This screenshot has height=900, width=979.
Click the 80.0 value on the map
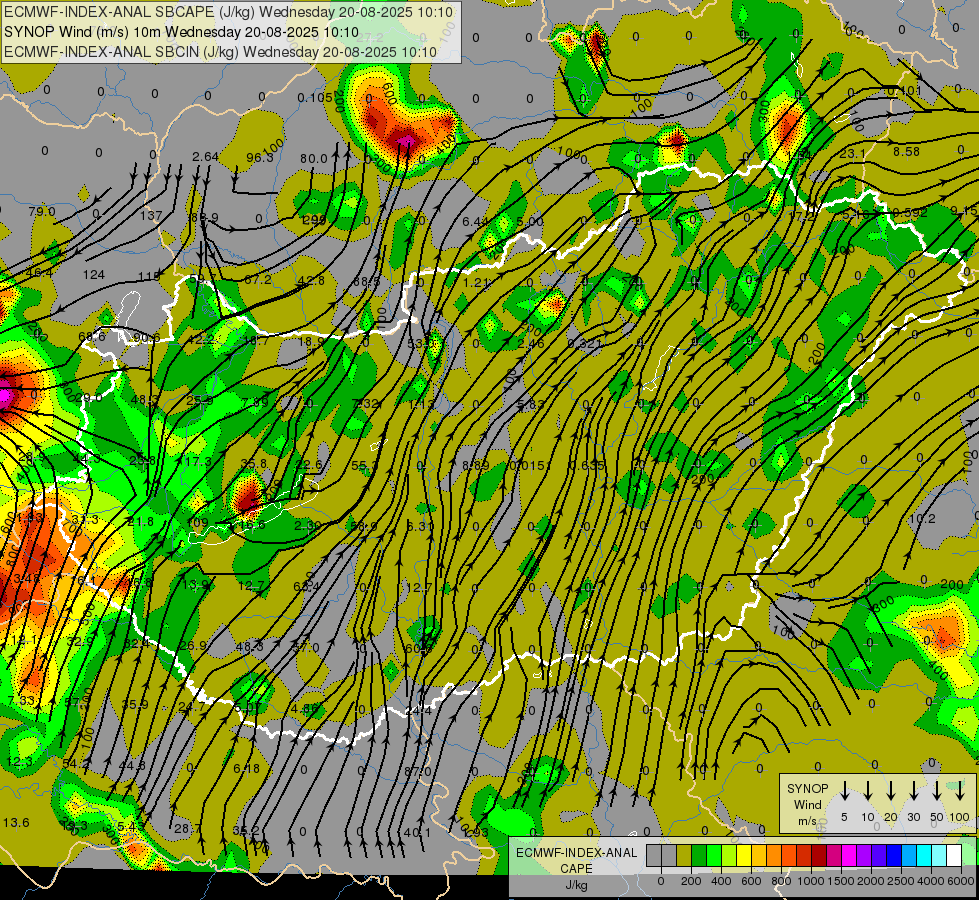point(313,159)
